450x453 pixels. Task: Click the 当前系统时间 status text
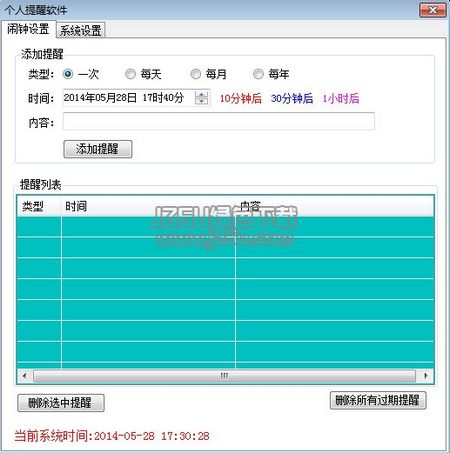point(112,436)
